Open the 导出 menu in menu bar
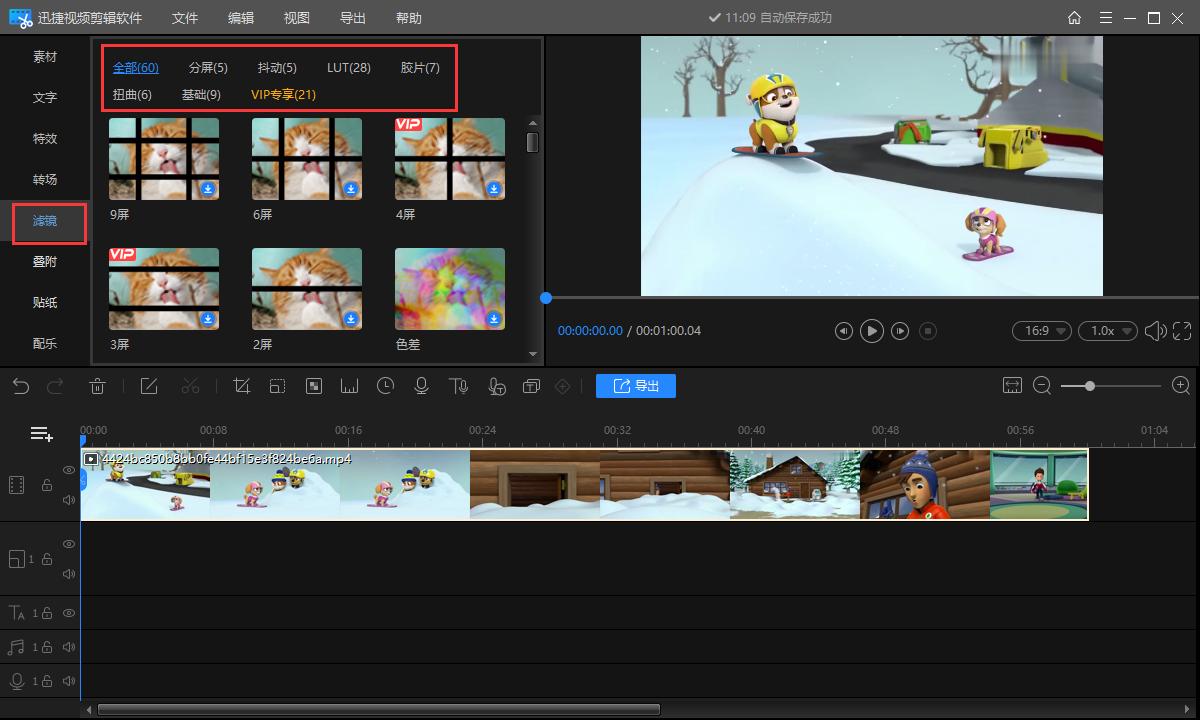Screen dimensions: 1200x720 (352, 18)
